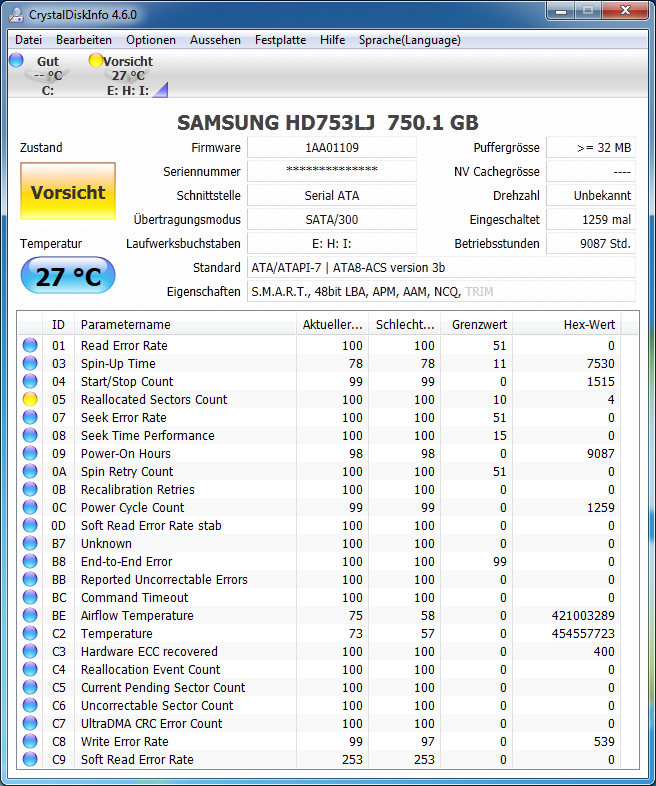
Task: Select the Gut drive C: entry
Action: click(47, 75)
